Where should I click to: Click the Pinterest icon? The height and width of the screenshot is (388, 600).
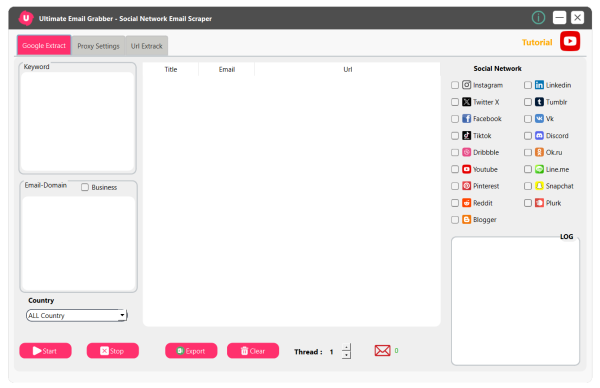click(466, 186)
